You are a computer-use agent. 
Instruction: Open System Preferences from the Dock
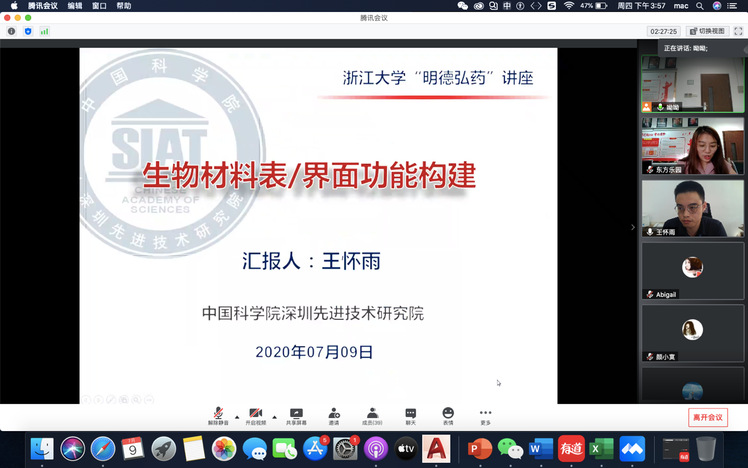[345, 448]
